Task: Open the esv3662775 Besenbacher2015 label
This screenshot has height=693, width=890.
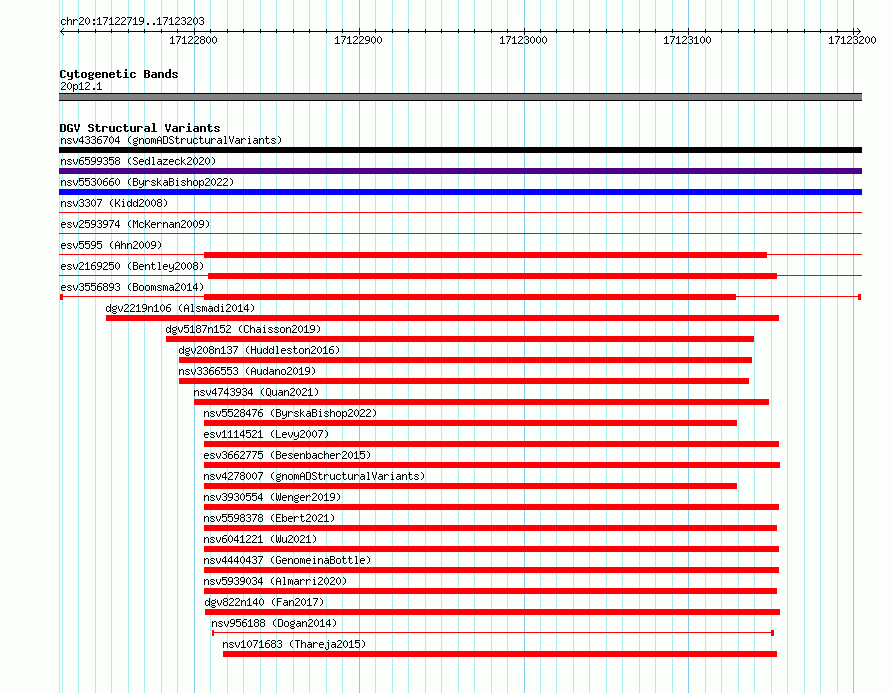Action: tap(287, 455)
